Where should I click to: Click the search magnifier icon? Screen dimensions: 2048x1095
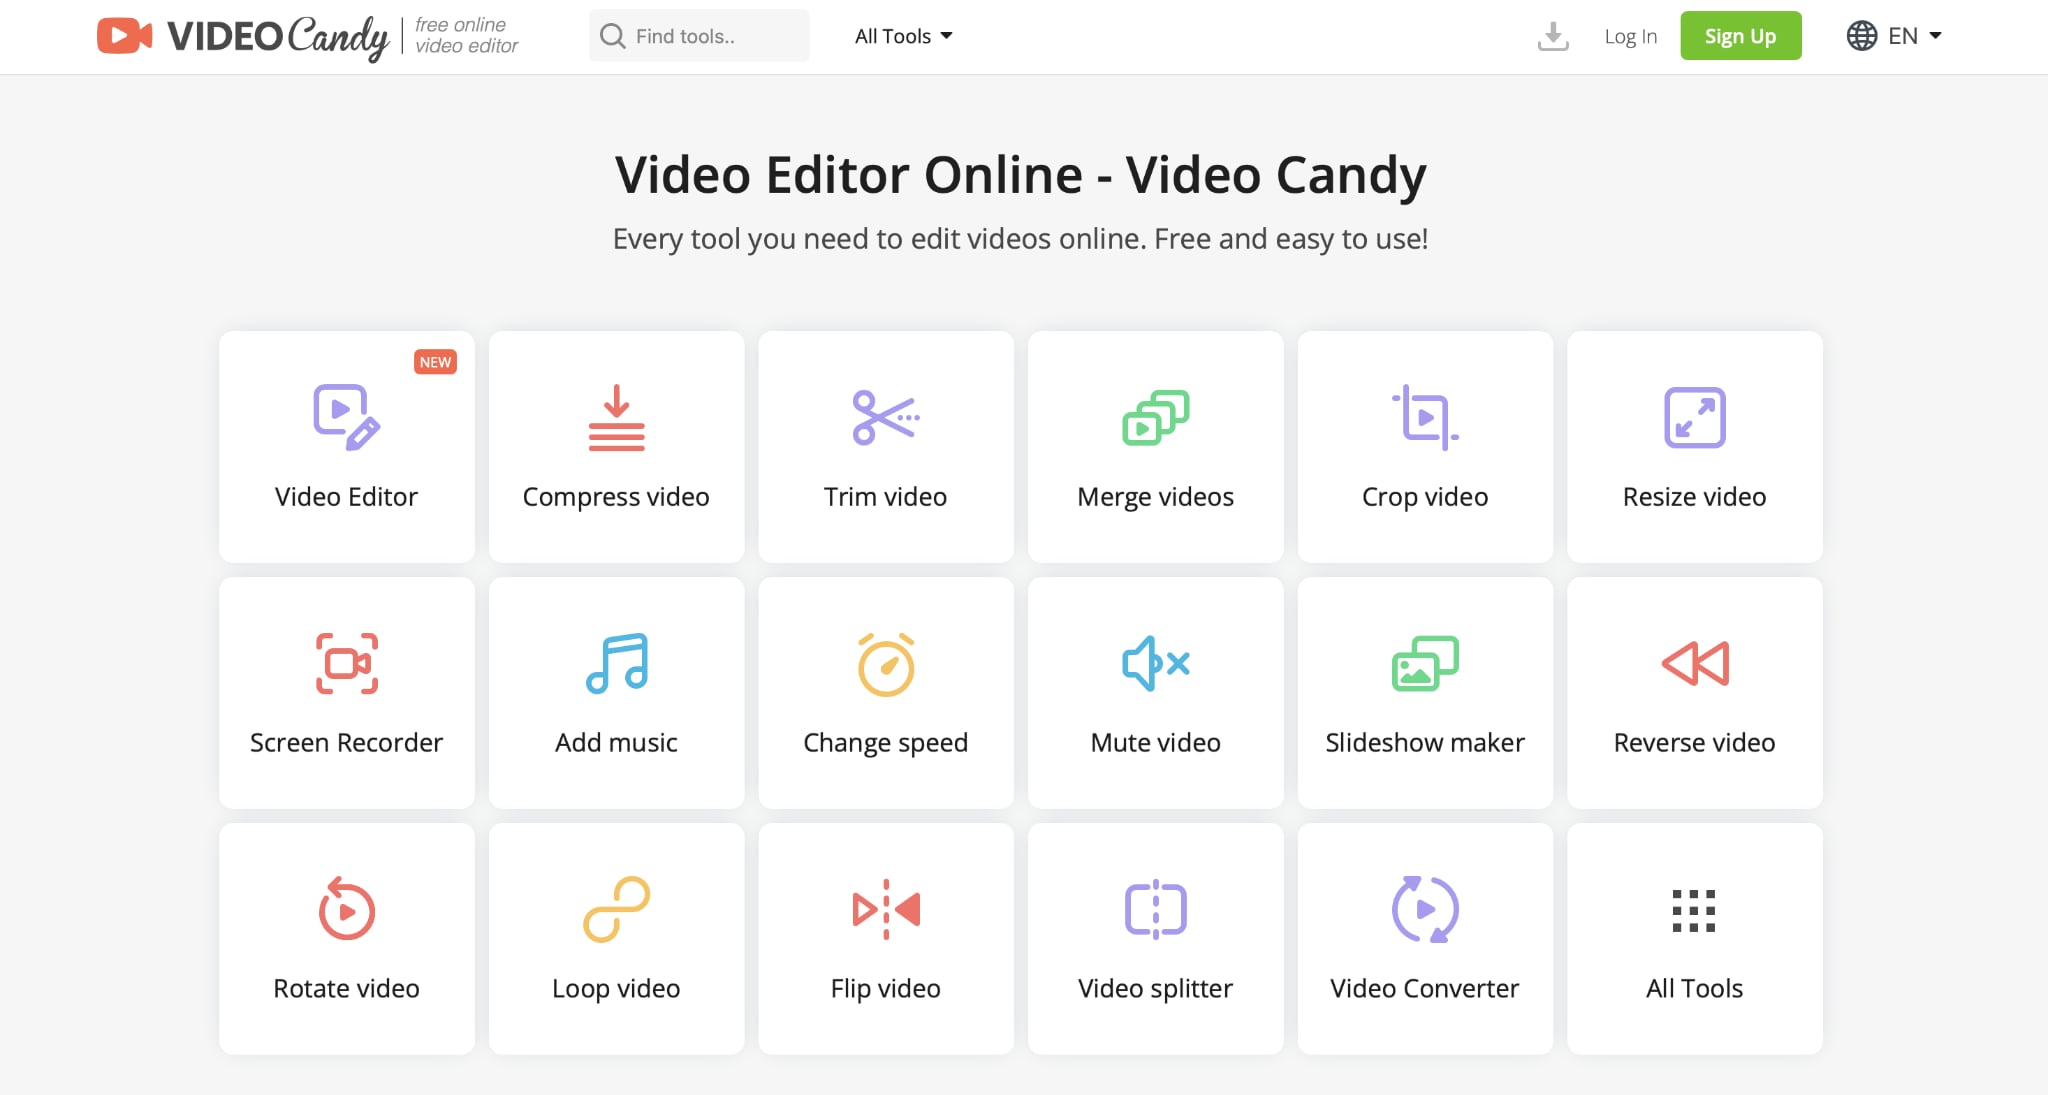[x=612, y=36]
